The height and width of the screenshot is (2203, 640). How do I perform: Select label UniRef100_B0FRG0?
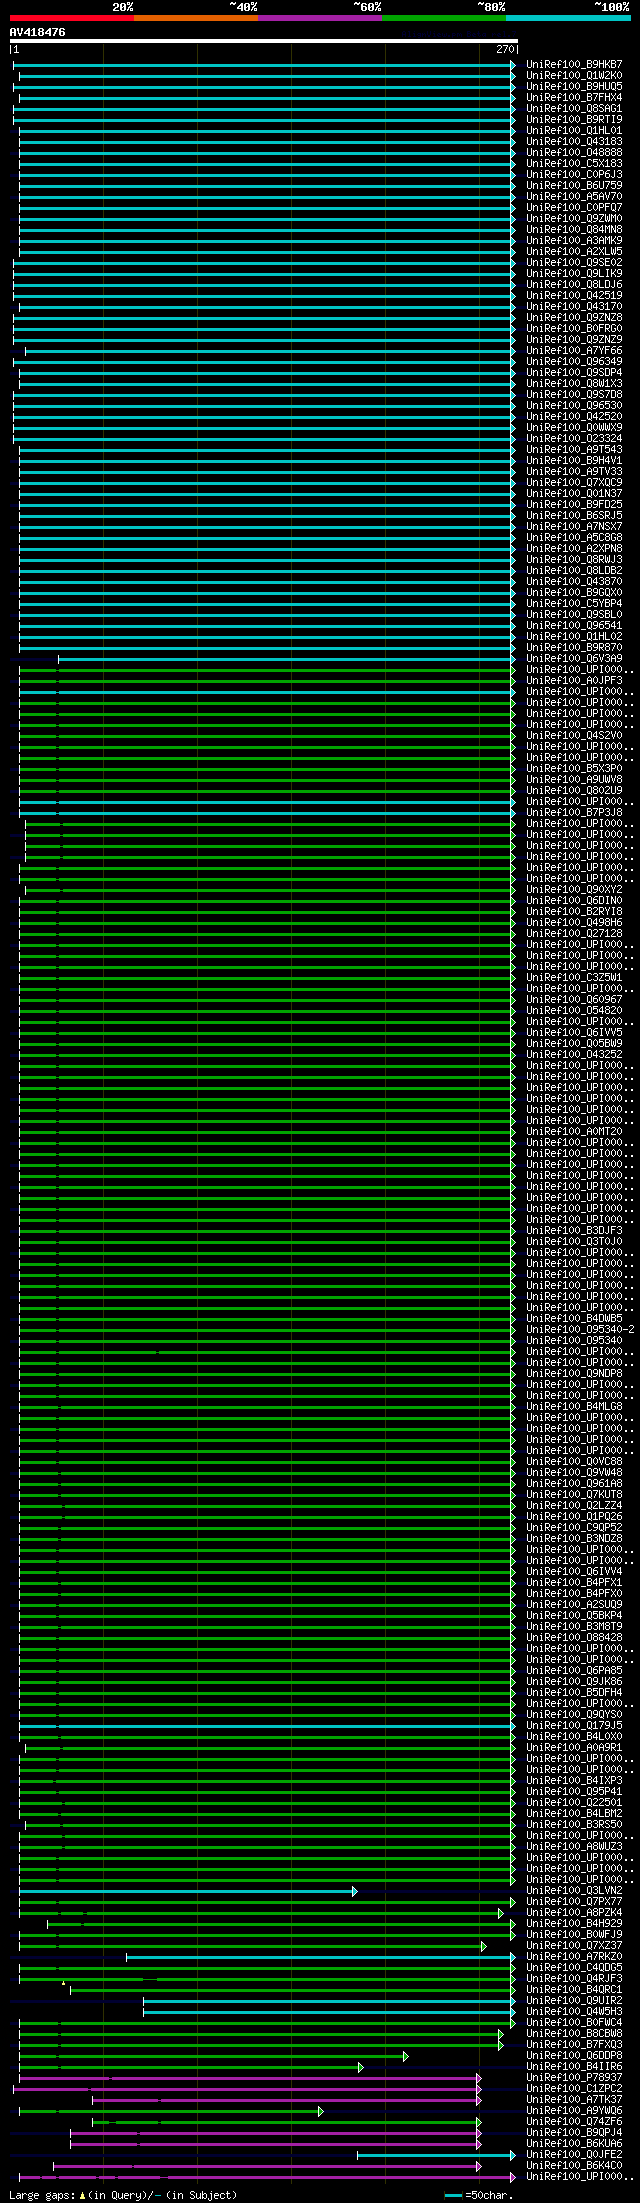tap(574, 328)
